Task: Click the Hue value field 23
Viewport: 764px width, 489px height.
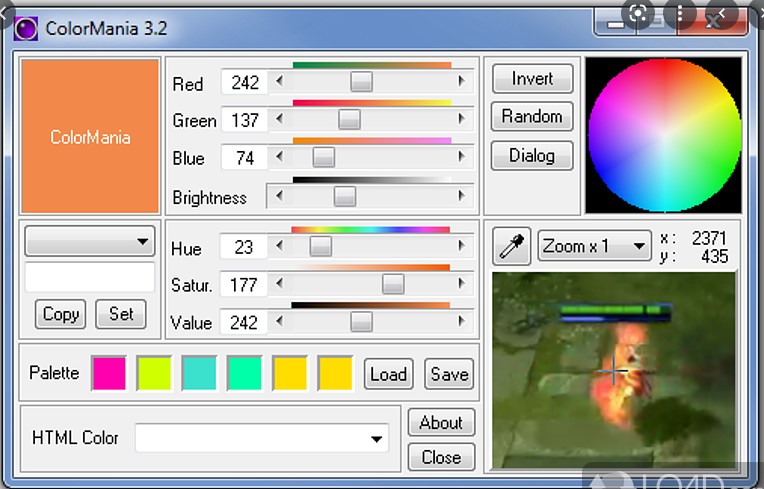Action: [243, 247]
